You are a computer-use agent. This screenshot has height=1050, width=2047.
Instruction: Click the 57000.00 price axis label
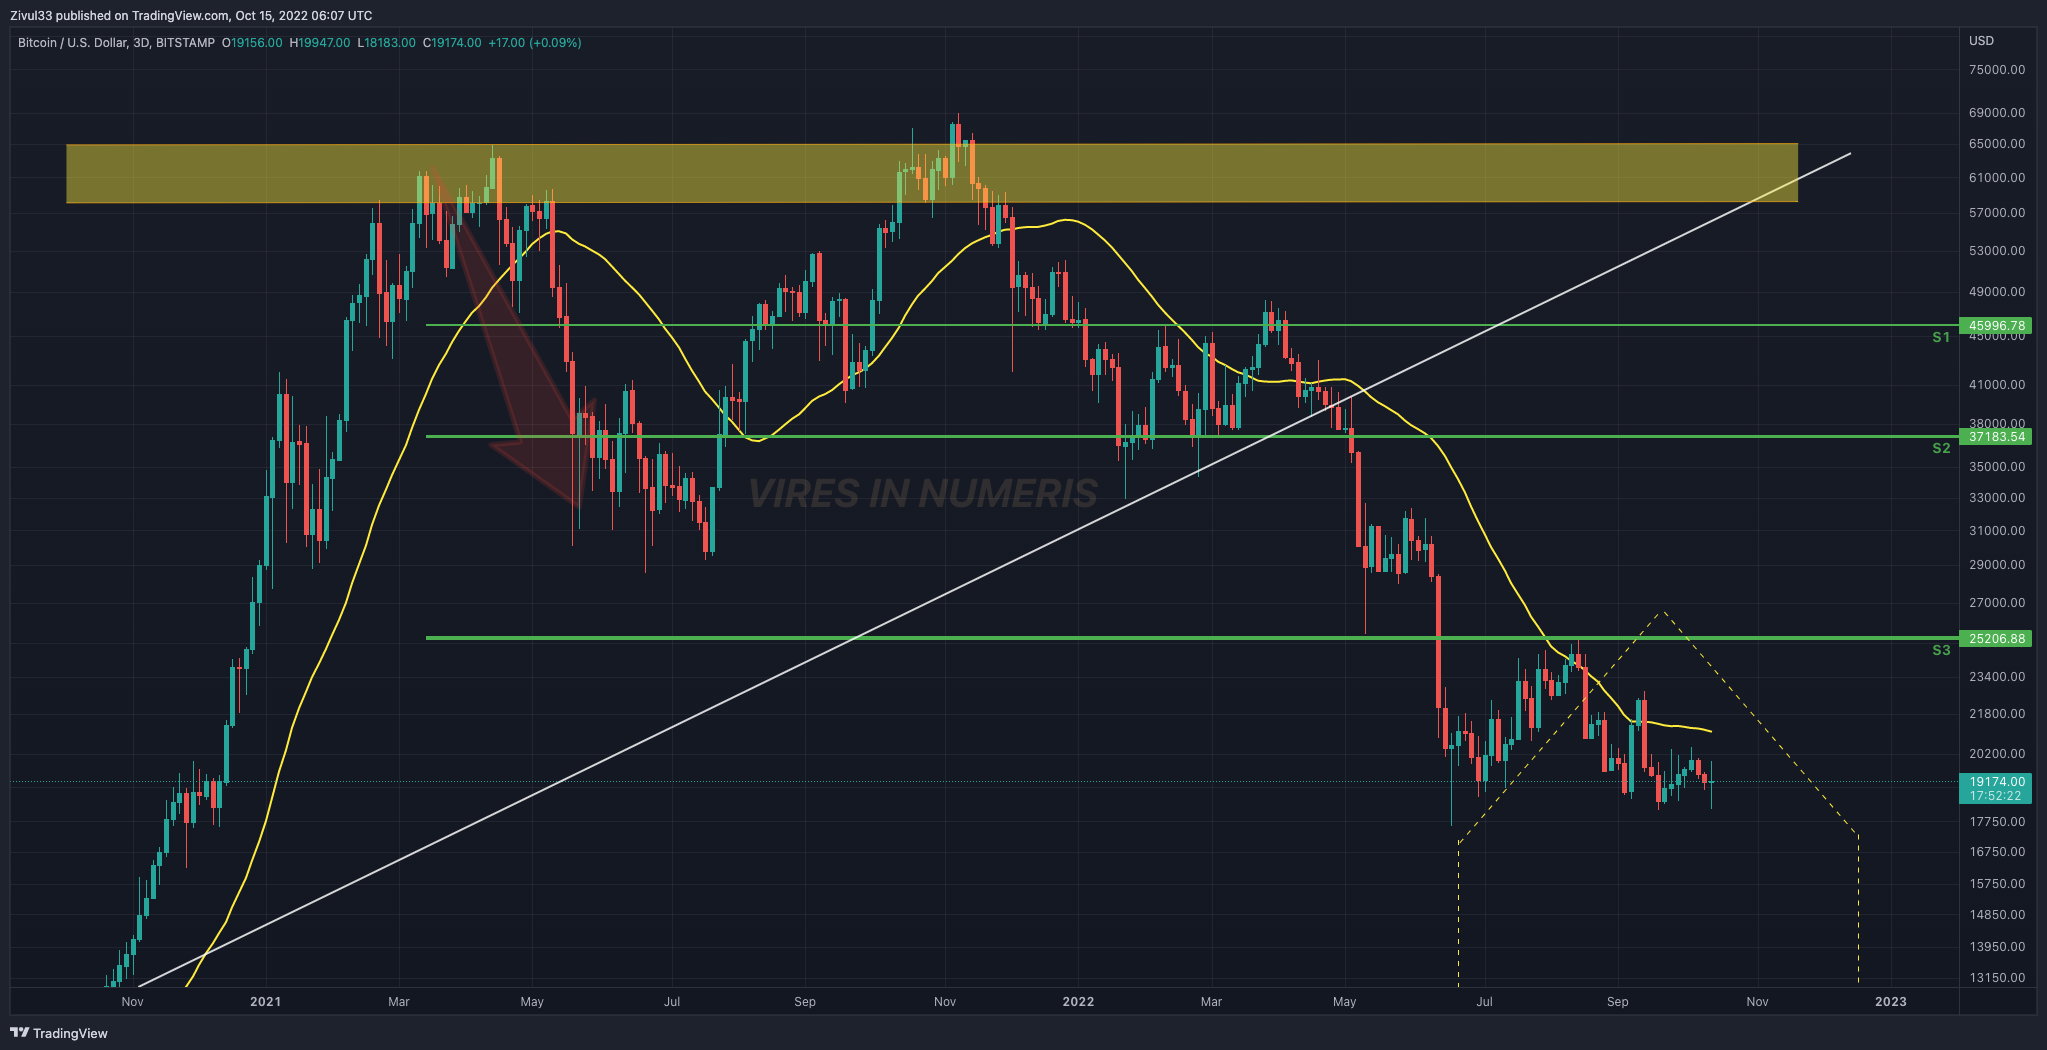(1997, 213)
